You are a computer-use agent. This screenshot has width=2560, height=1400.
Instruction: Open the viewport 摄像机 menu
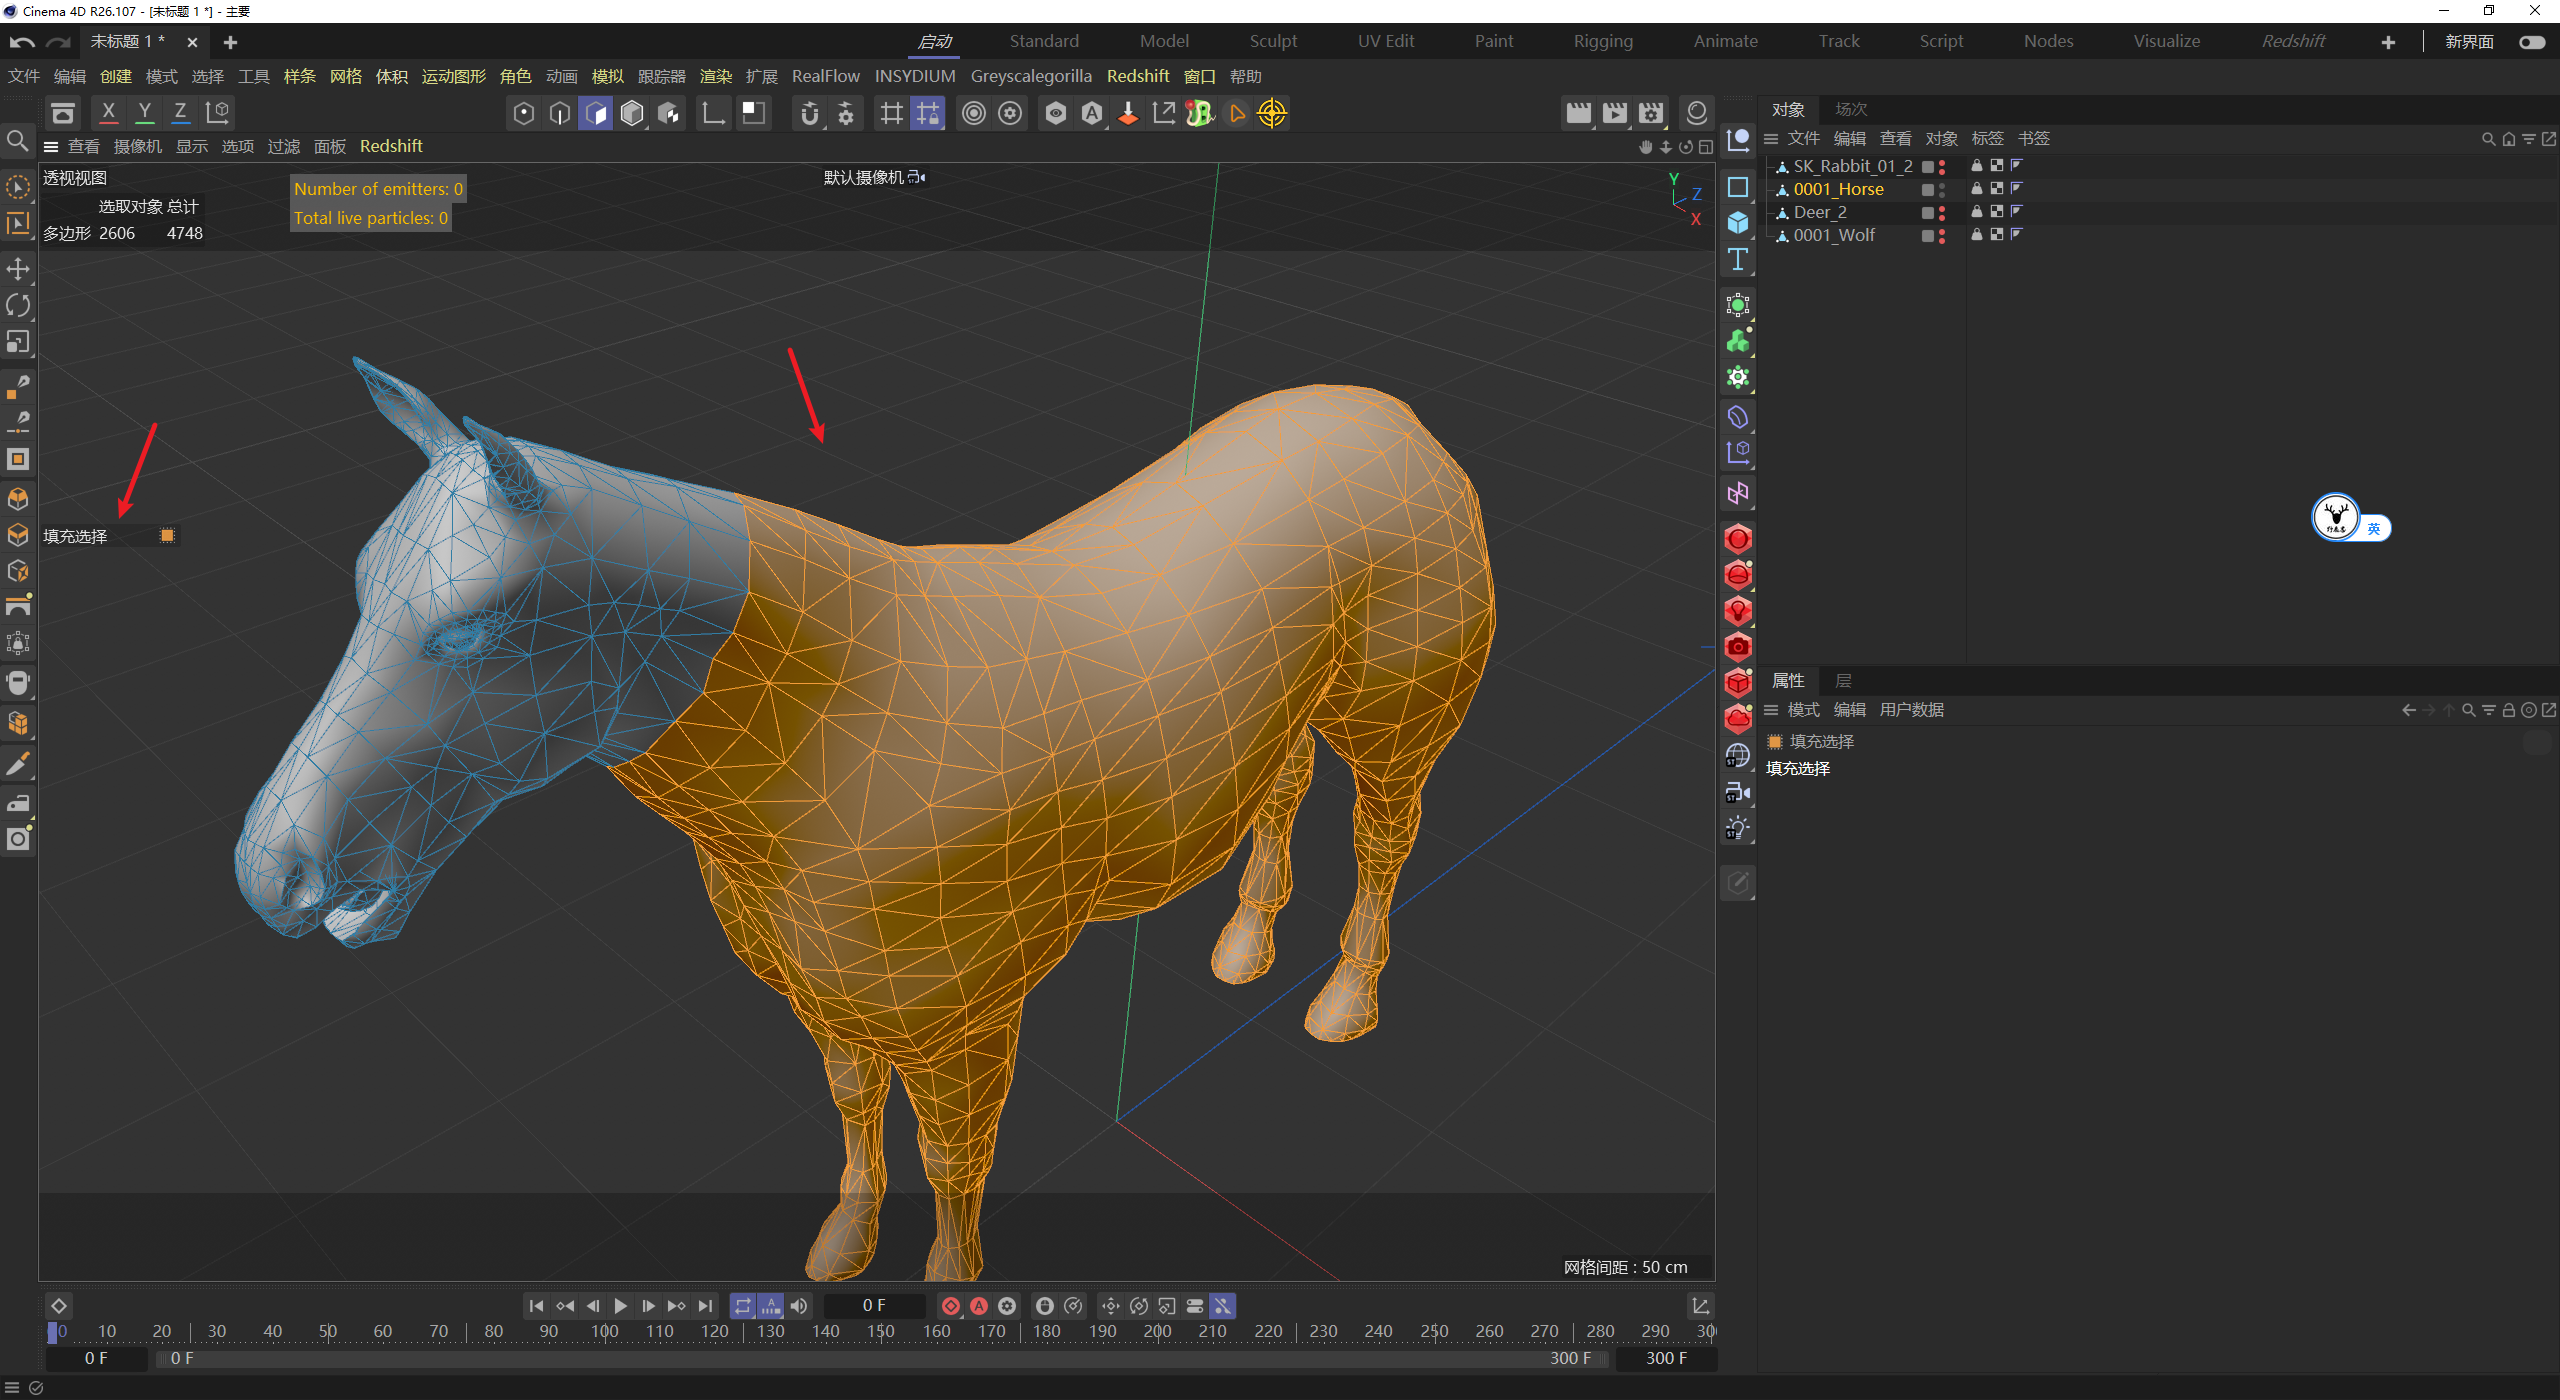pos(137,146)
